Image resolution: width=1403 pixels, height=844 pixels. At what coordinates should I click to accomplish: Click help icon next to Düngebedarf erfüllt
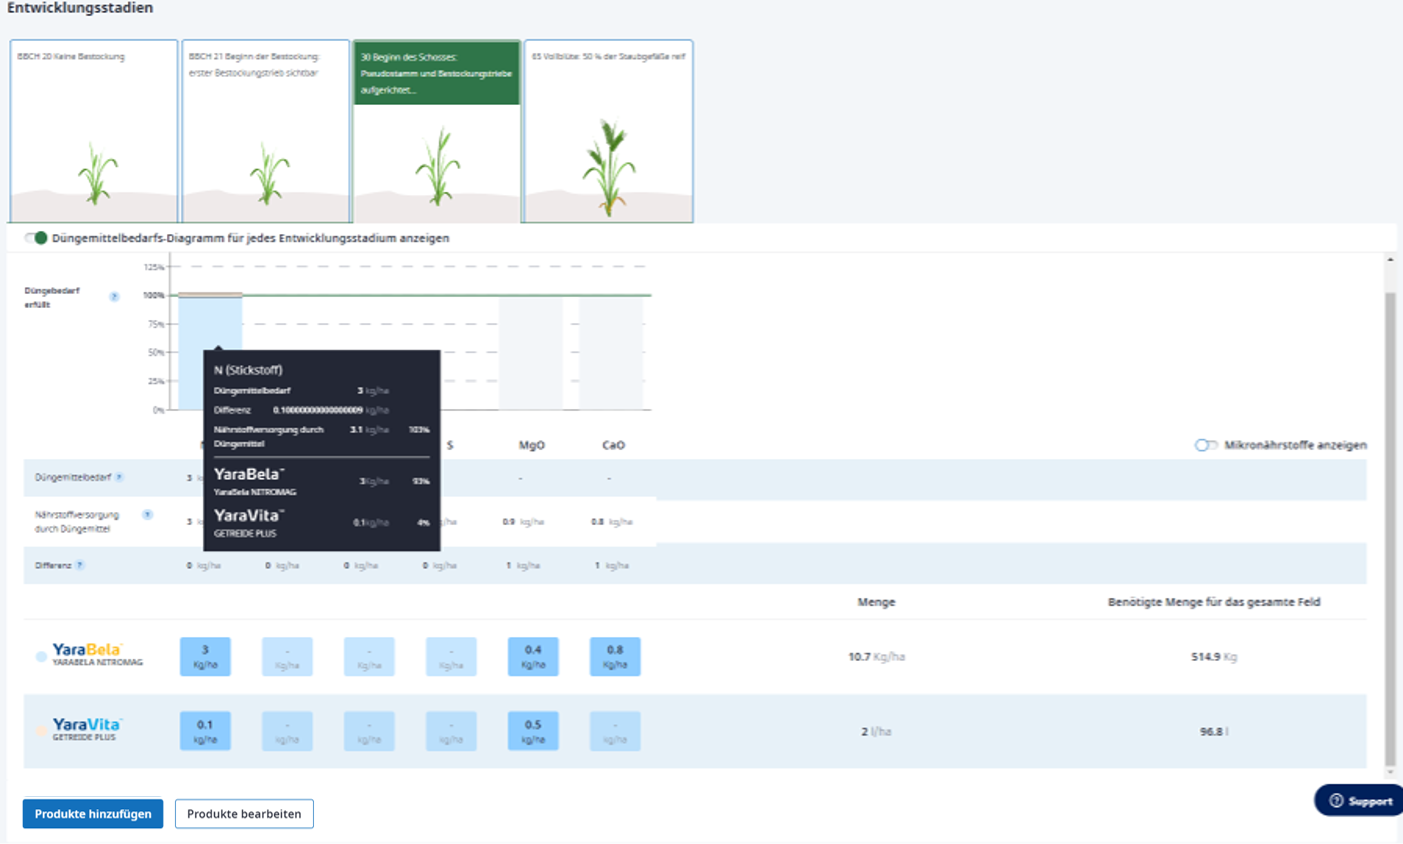tap(114, 297)
